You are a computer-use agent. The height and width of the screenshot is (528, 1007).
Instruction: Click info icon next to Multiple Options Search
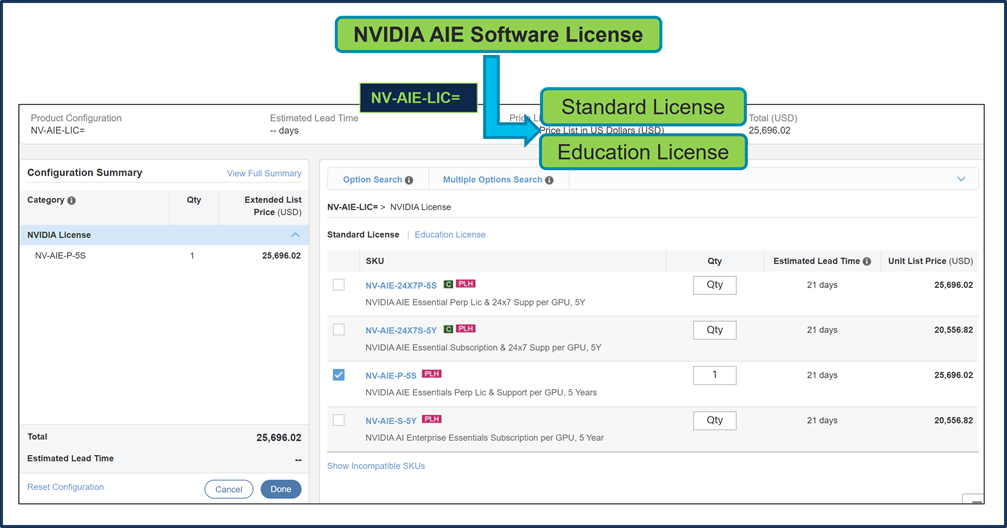(x=549, y=180)
